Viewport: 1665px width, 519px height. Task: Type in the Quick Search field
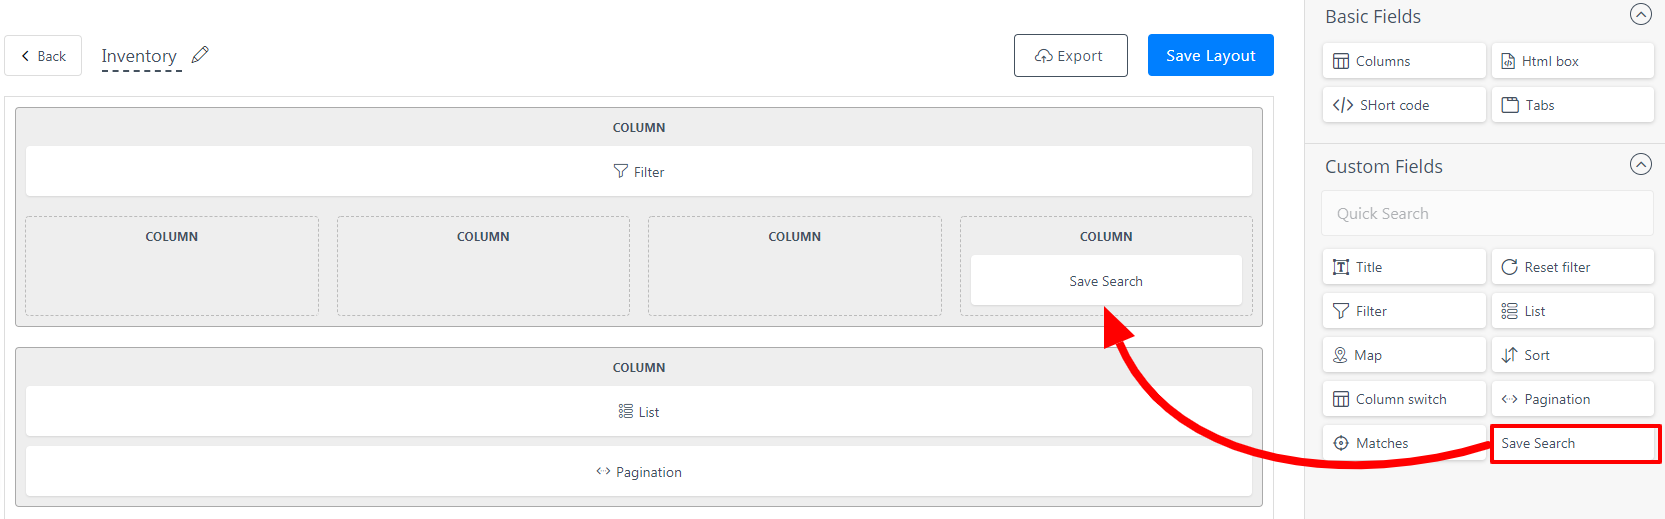(x=1486, y=214)
